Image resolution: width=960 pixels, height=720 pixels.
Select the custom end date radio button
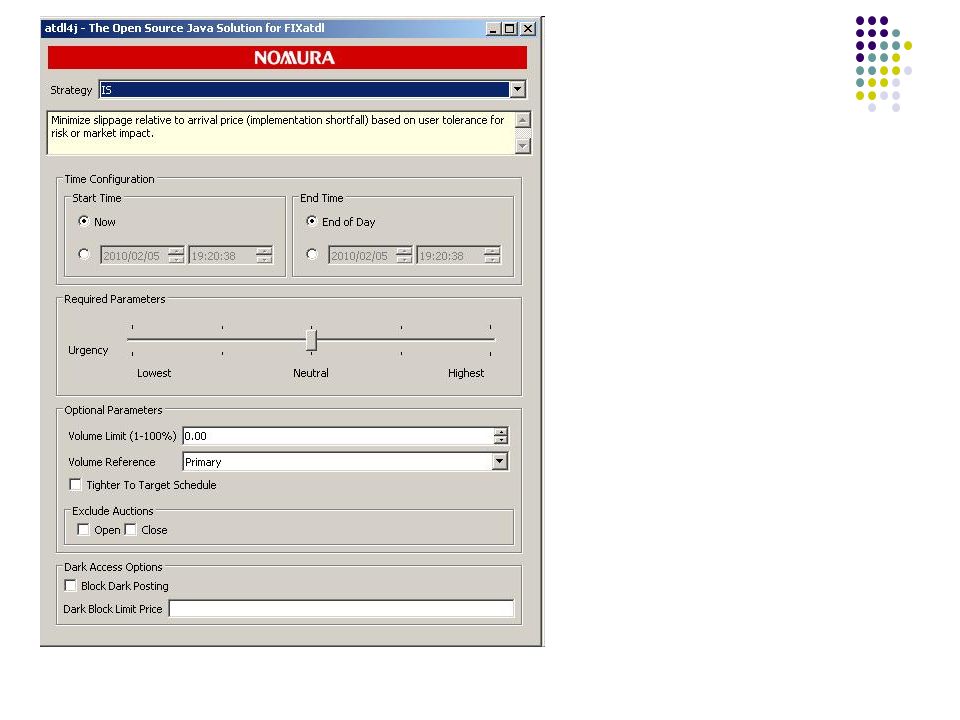pos(312,254)
